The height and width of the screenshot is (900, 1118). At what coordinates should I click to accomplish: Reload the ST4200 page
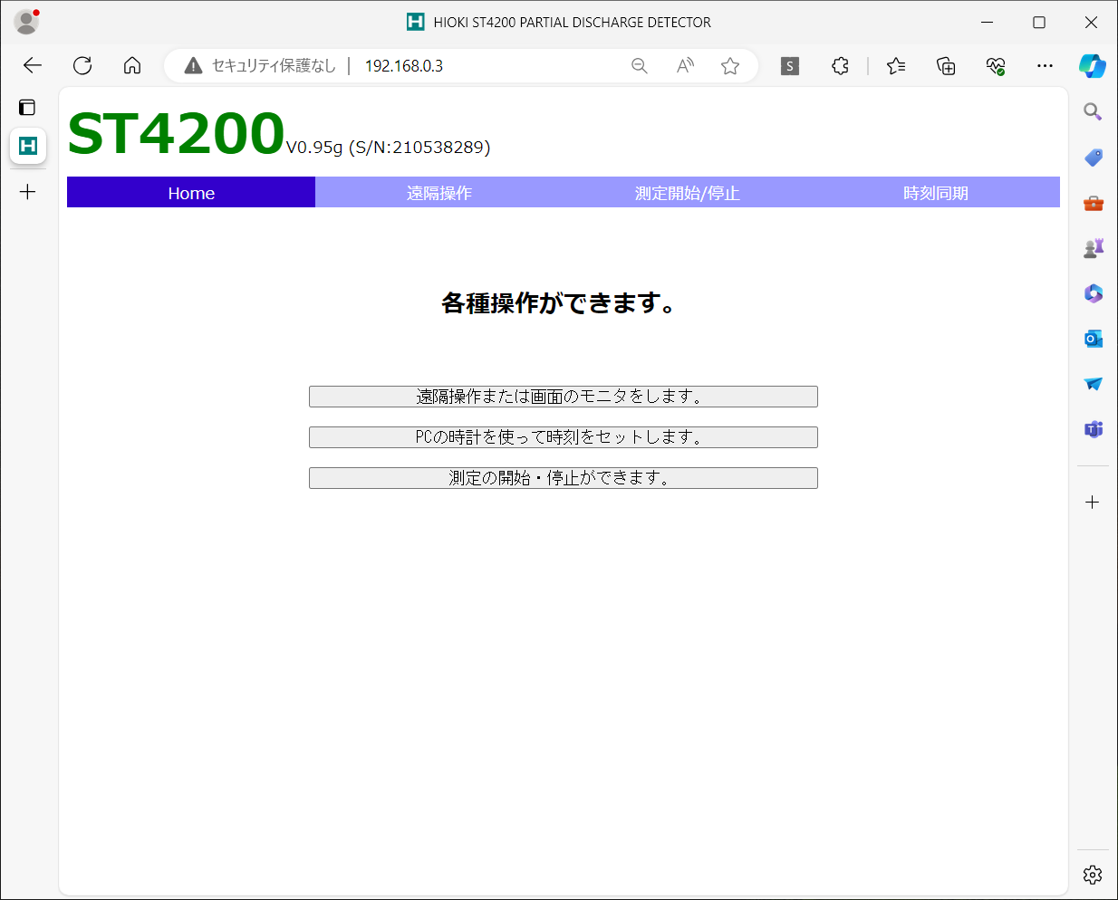click(x=83, y=66)
